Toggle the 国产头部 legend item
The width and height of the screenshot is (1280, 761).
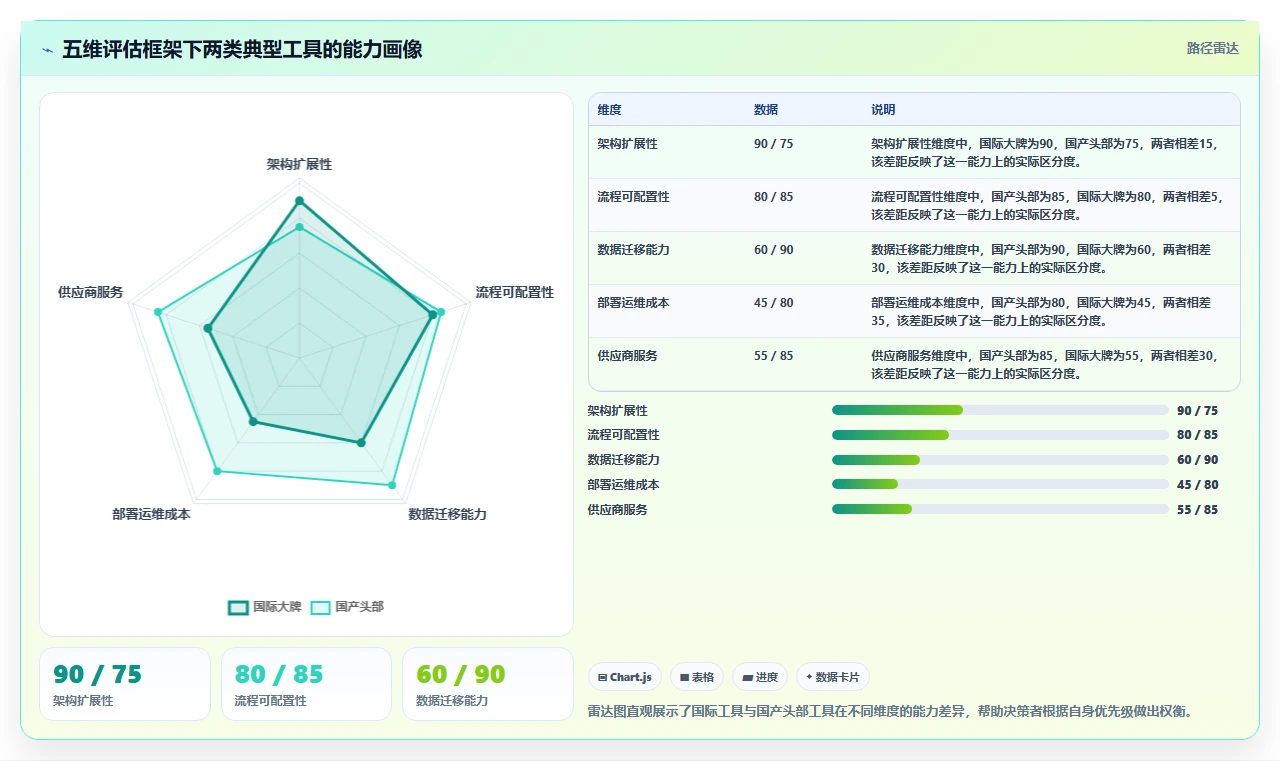(x=347, y=607)
